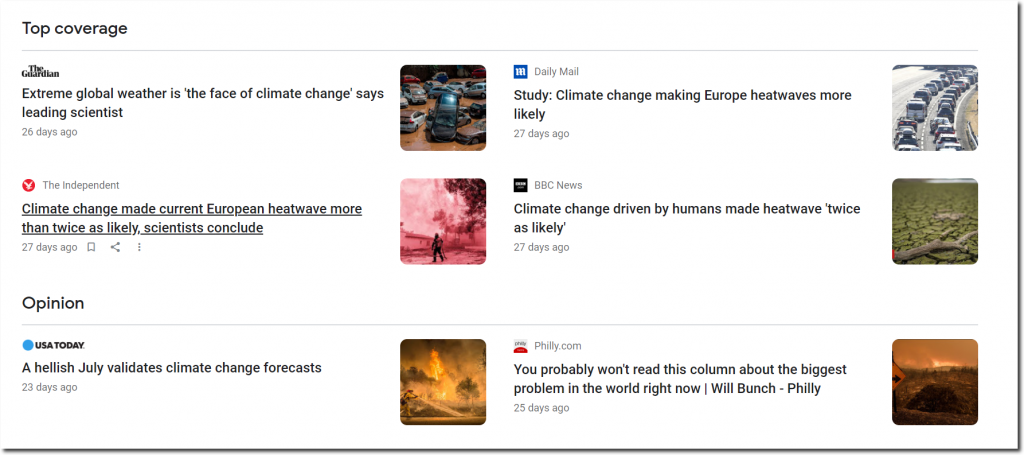The height and width of the screenshot is (455, 1024).
Task: Click the flooded cars thumbnail image
Action: point(443,108)
